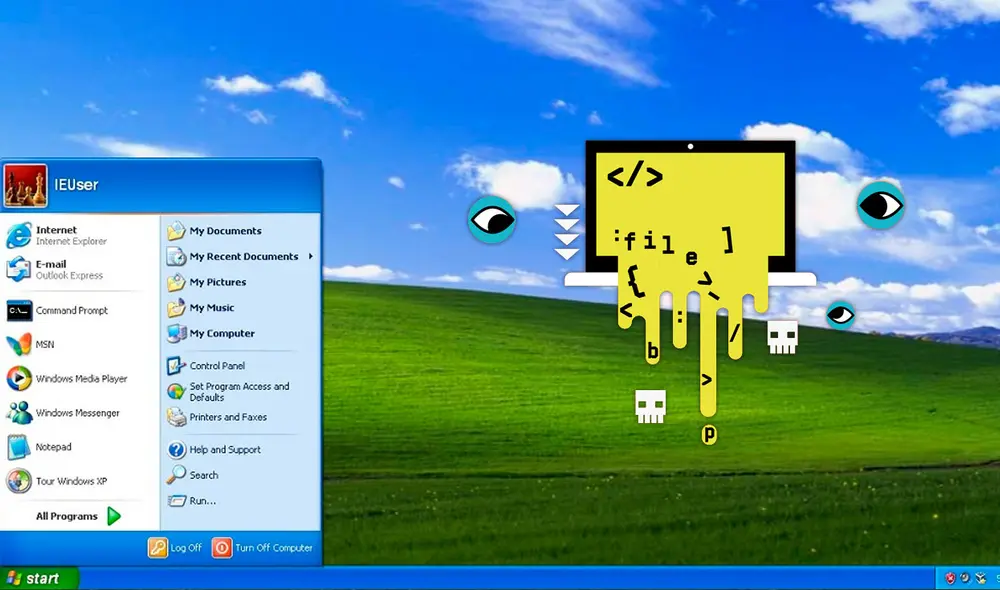
Task: Click the IEUser chess avatar picture
Action: click(x=24, y=185)
